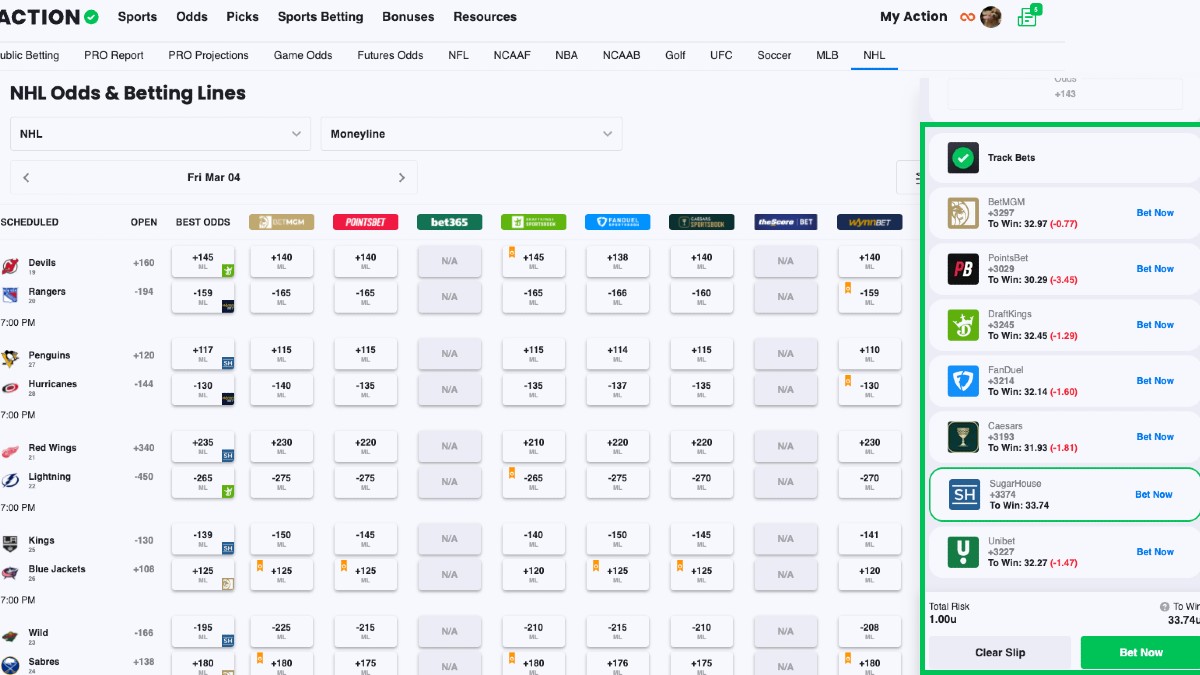
Task: Open the Kings team logo
Action: 10,544
